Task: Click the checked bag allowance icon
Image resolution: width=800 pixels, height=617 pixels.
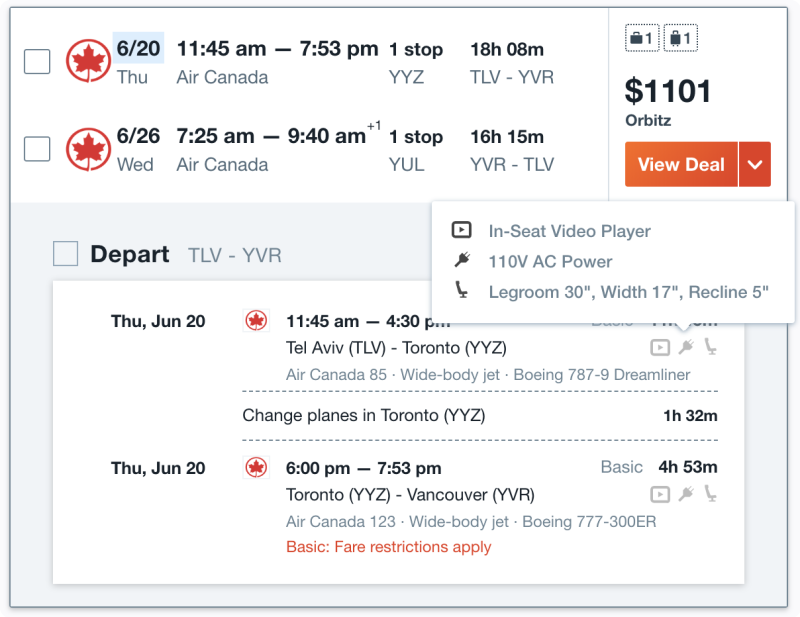Action: (x=681, y=38)
